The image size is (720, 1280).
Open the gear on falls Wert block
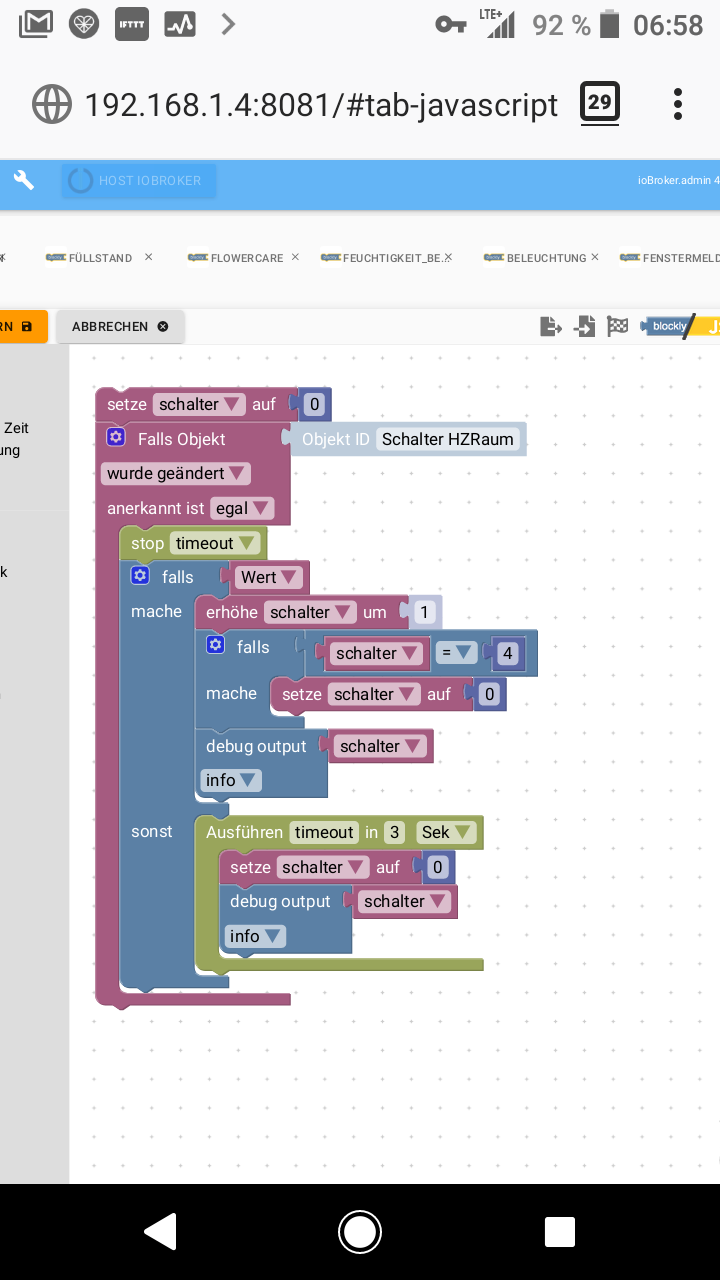[x=140, y=576]
